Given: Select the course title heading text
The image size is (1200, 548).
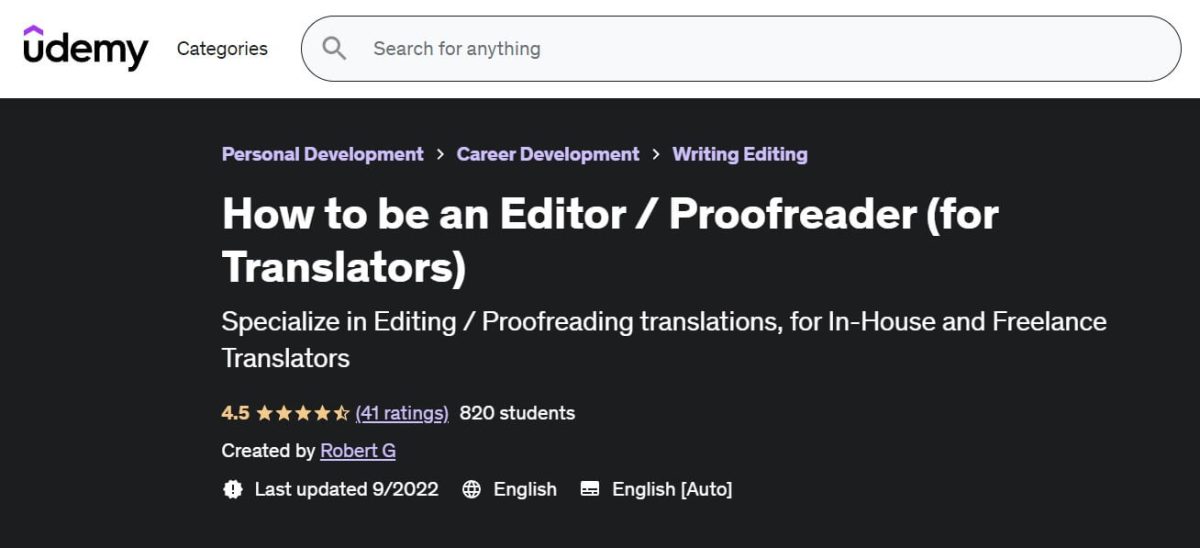Looking at the screenshot, I should pyautogui.click(x=610, y=240).
